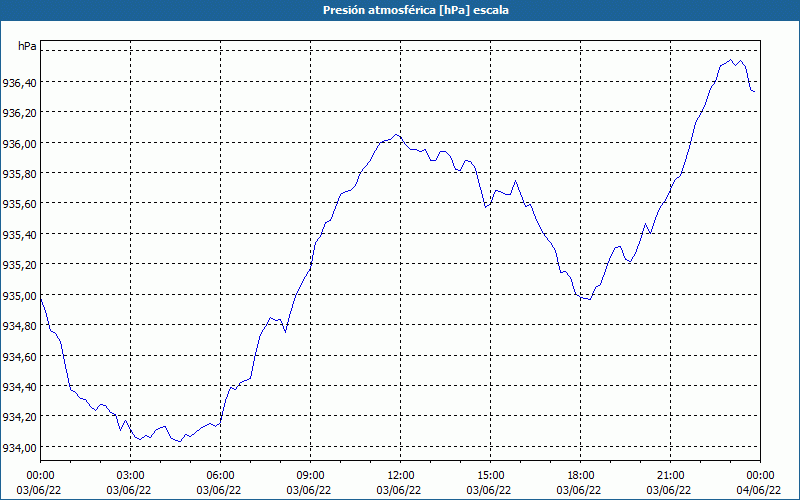Click the 934,20 axis value
Viewport: 800px width, 500px height.
pos(19,417)
